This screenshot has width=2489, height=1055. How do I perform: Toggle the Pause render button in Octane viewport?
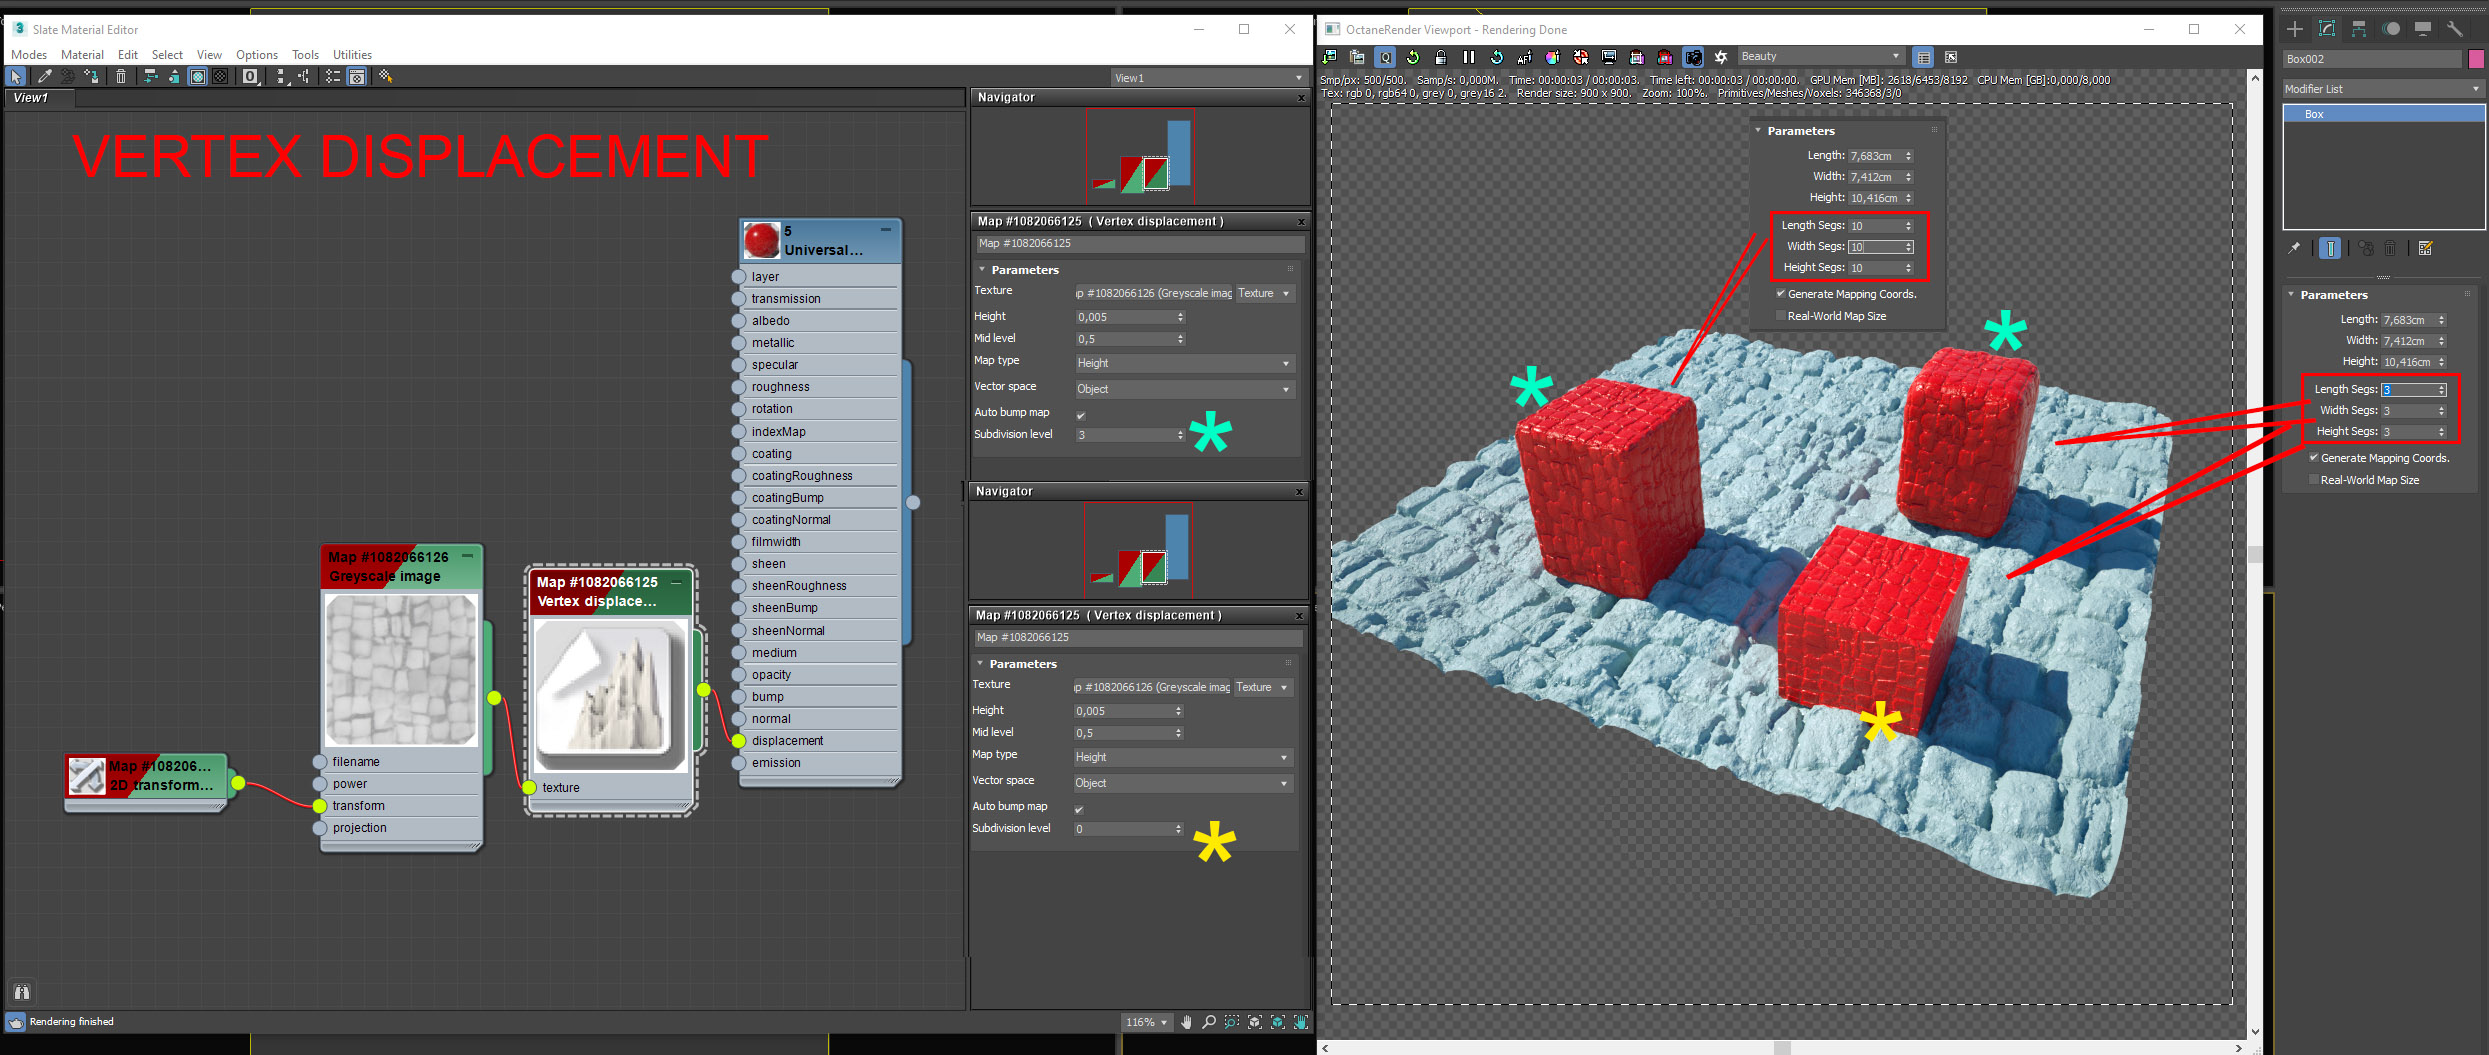(1468, 57)
